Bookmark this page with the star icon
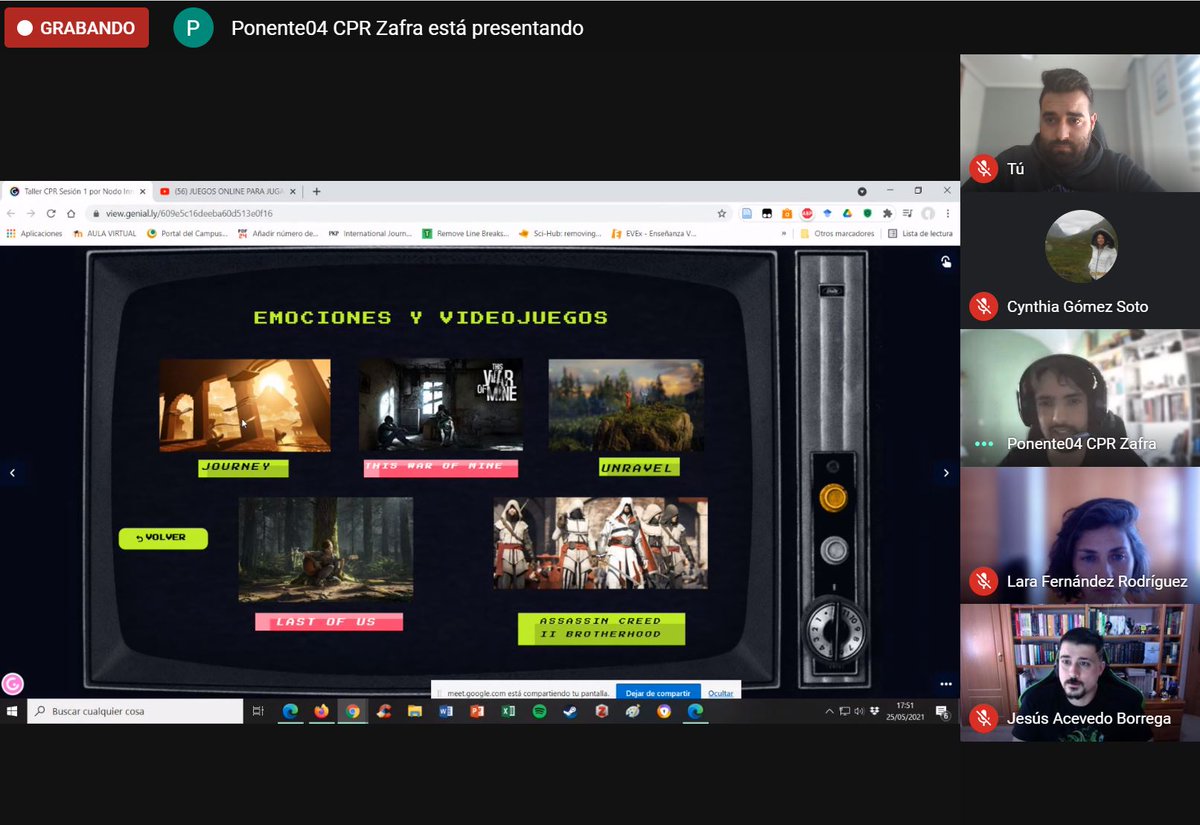This screenshot has height=825, width=1200. pyautogui.click(x=721, y=213)
